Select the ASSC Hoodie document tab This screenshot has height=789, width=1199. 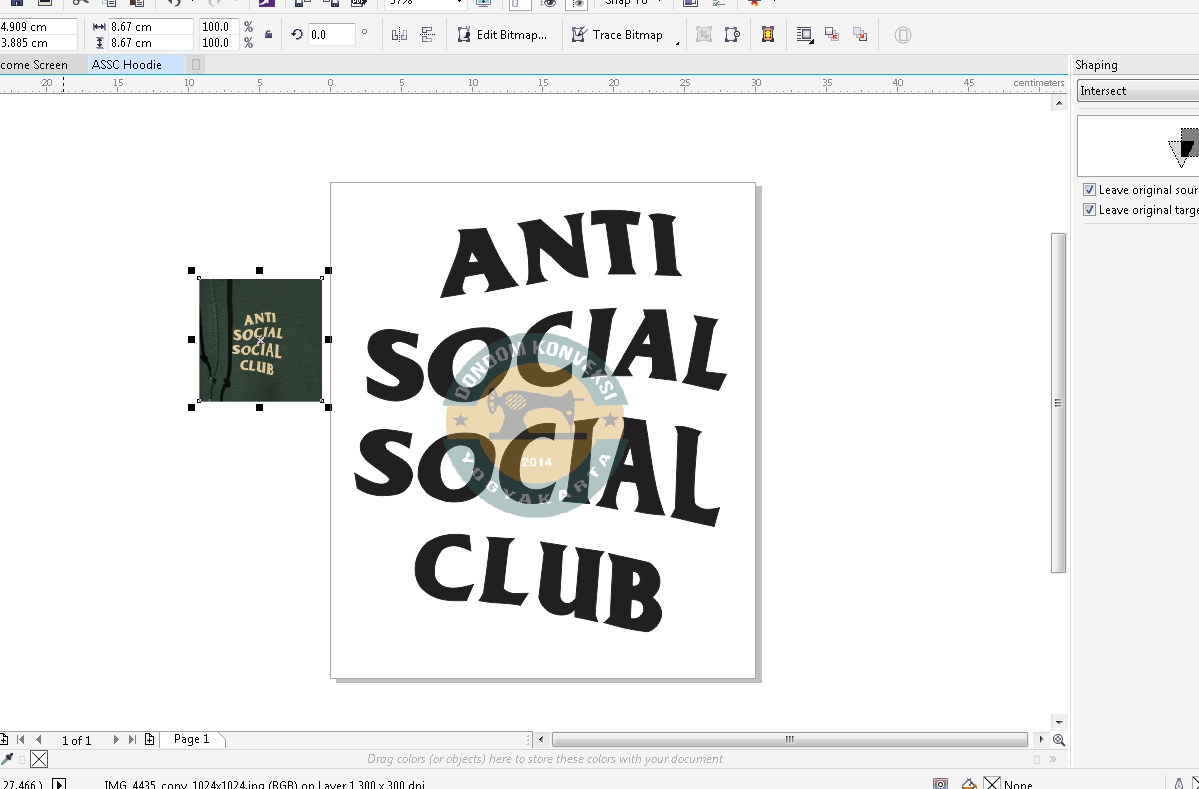coord(128,64)
